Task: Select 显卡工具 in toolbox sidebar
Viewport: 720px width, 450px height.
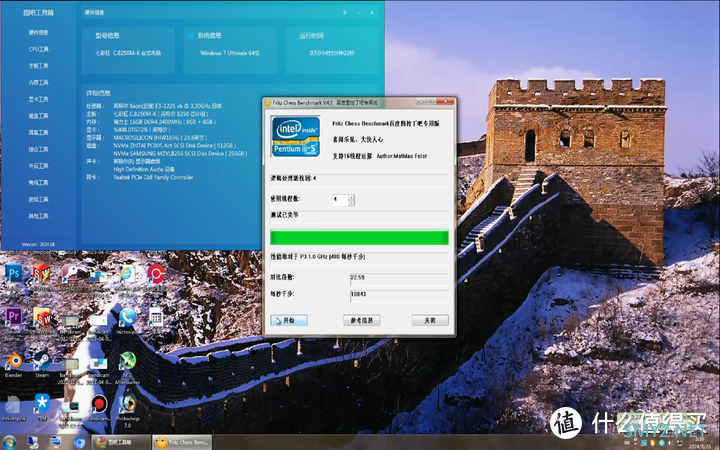Action: click(x=39, y=99)
